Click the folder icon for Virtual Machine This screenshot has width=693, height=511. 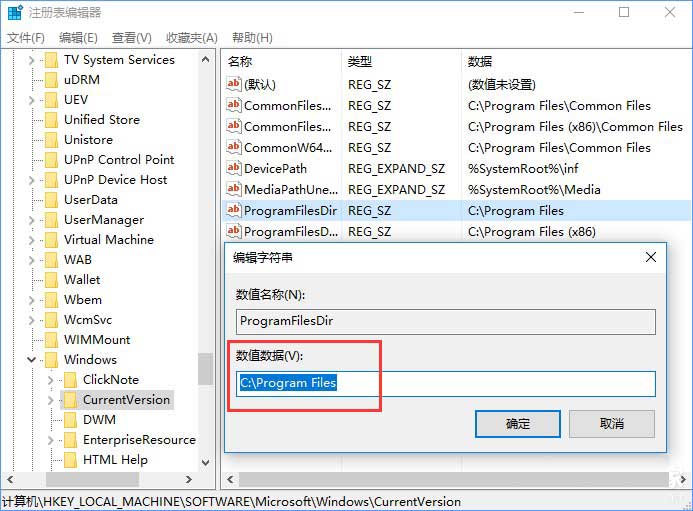pos(50,240)
